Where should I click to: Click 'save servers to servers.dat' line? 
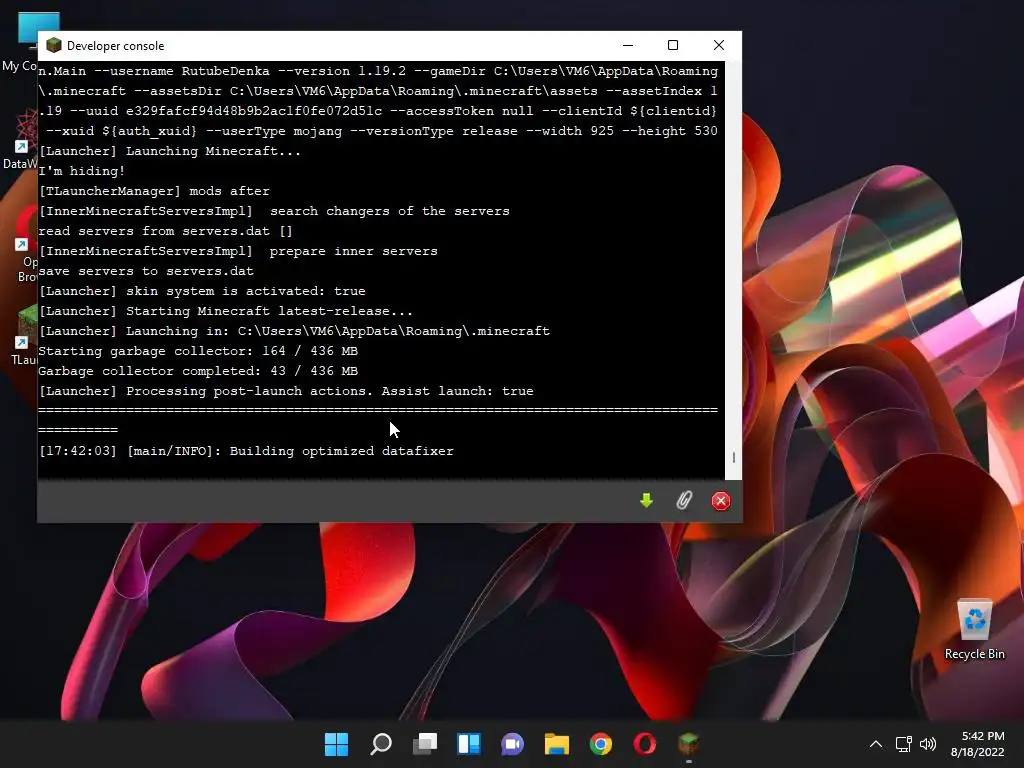[146, 271]
